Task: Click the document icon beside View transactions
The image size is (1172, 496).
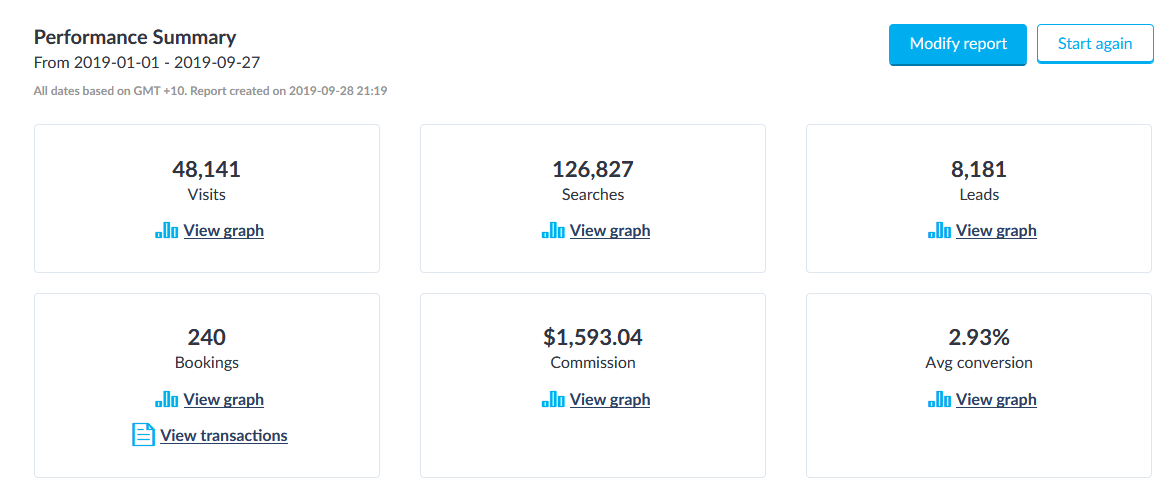Action: click(144, 435)
